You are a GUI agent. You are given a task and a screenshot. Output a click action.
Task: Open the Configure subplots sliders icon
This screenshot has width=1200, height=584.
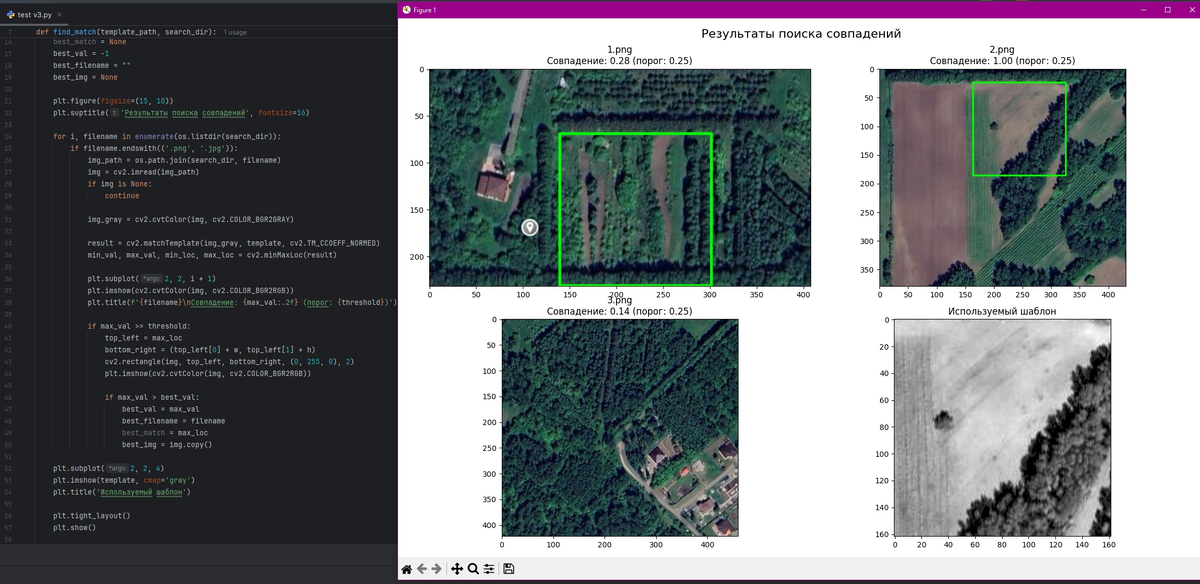(x=488, y=569)
